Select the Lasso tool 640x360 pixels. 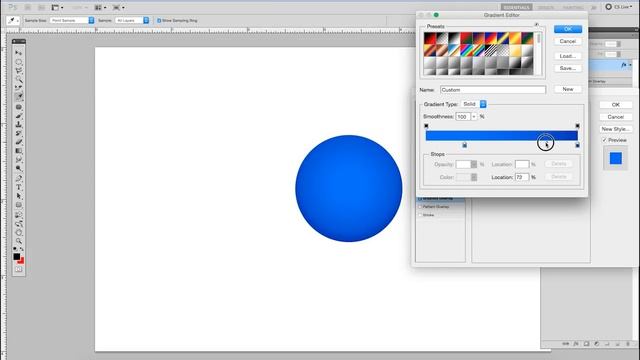click(x=18, y=71)
